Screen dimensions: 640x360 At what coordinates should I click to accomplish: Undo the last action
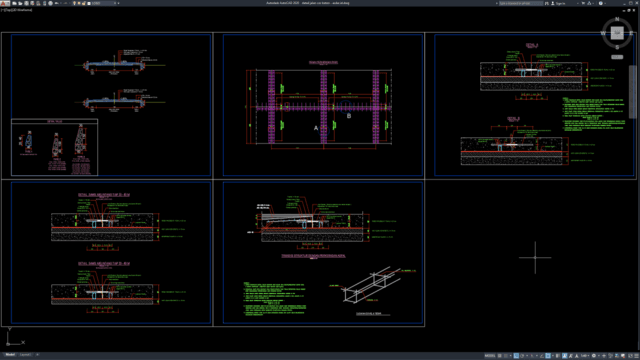point(57,3)
